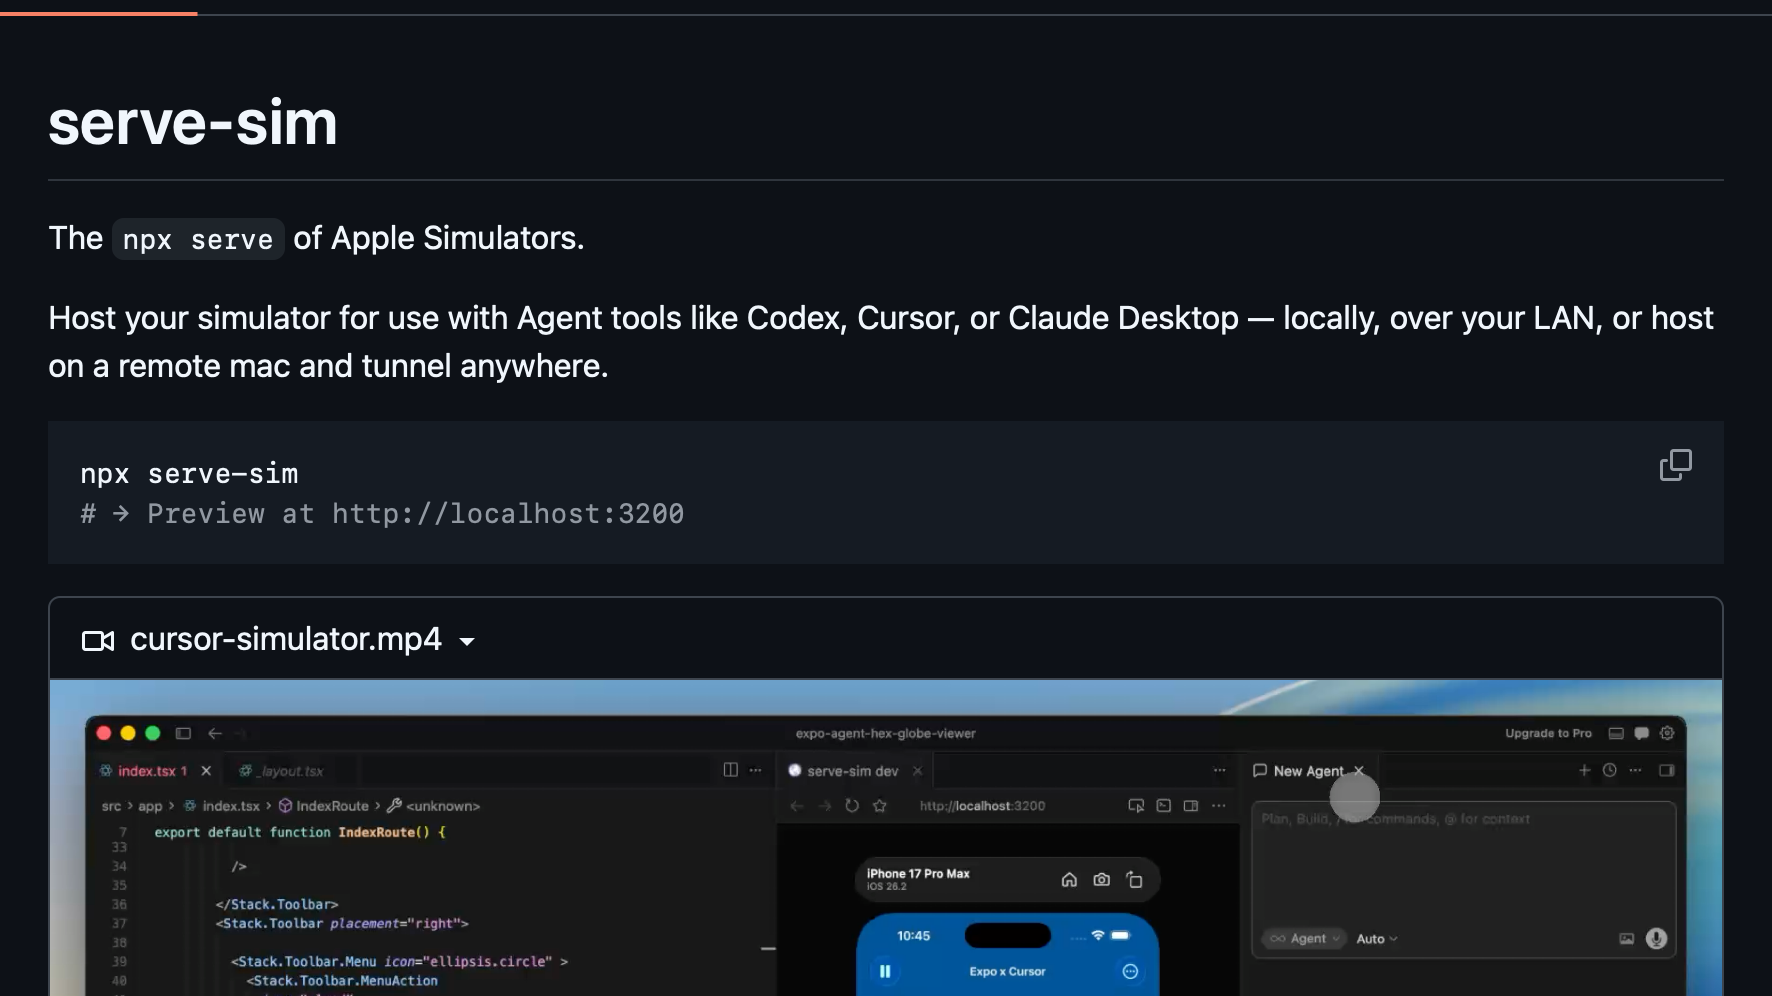
Task: Click the Upgrade to Pro link
Action: [1548, 733]
